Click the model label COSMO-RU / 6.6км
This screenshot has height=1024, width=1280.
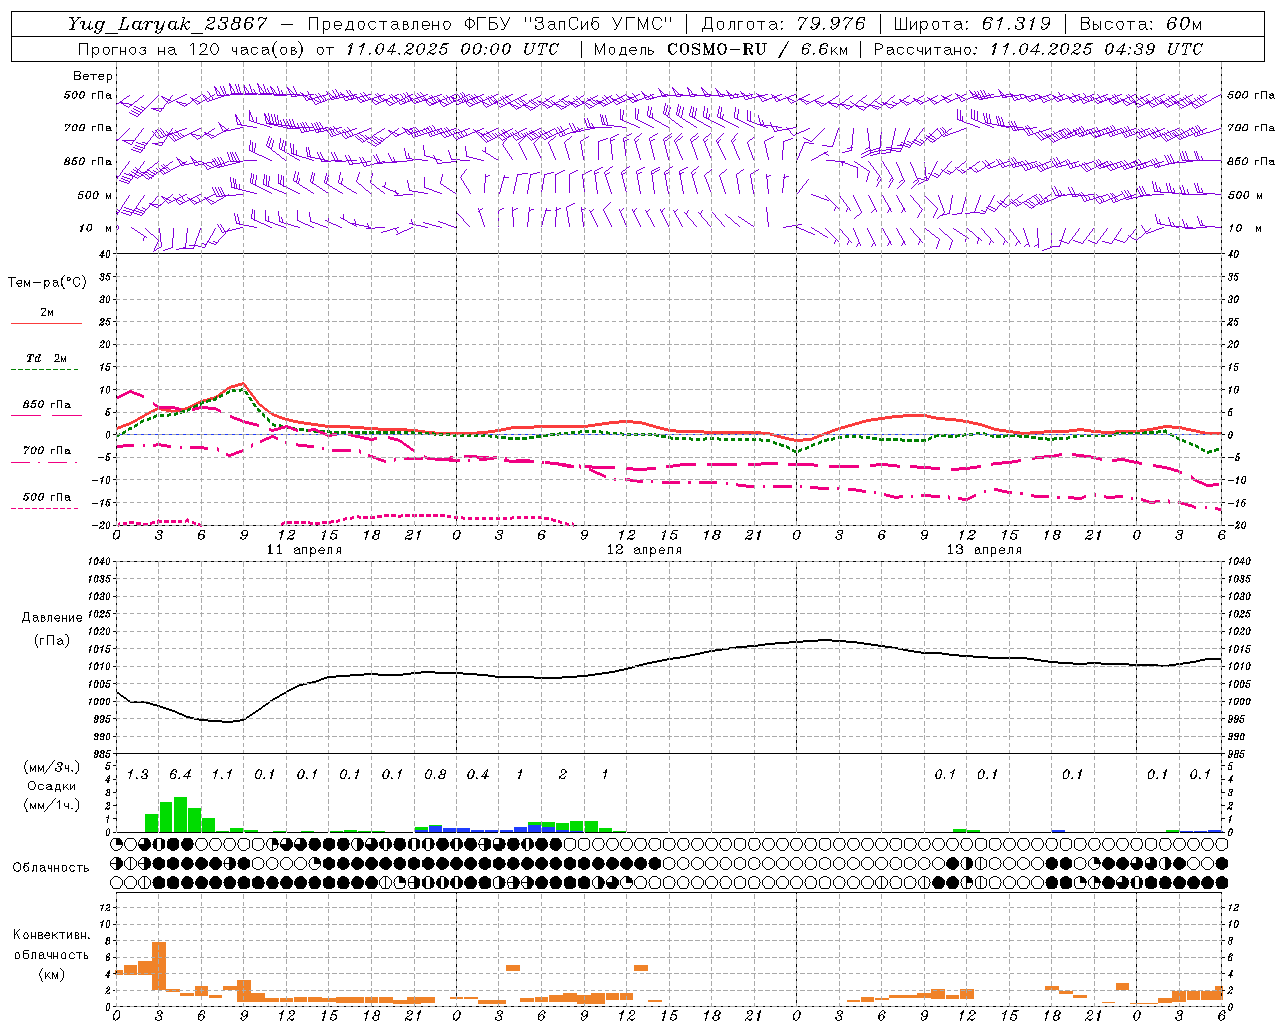click(x=757, y=49)
